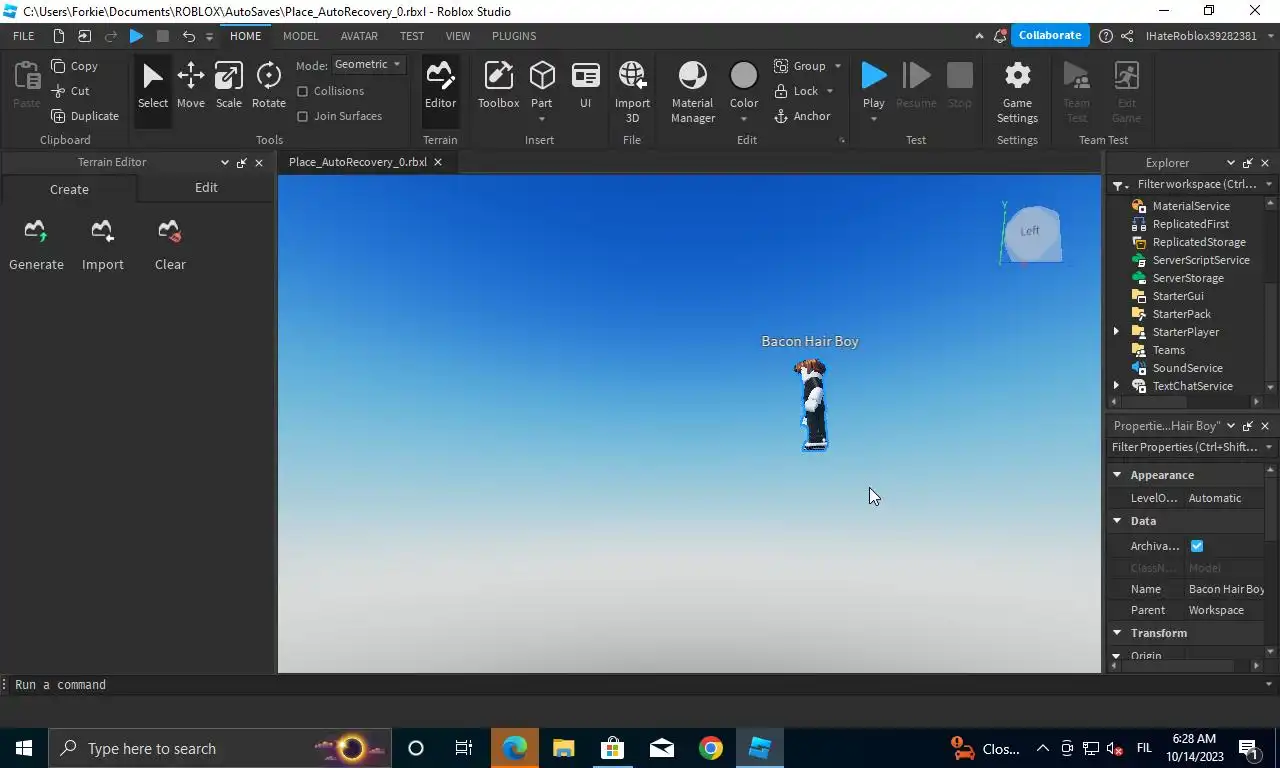1280x768 pixels.
Task: Click the new file icon
Action: 58,36
